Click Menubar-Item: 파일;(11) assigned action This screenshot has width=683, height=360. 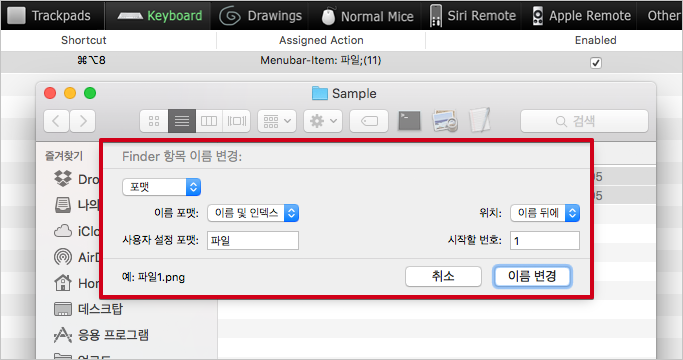click(x=321, y=60)
